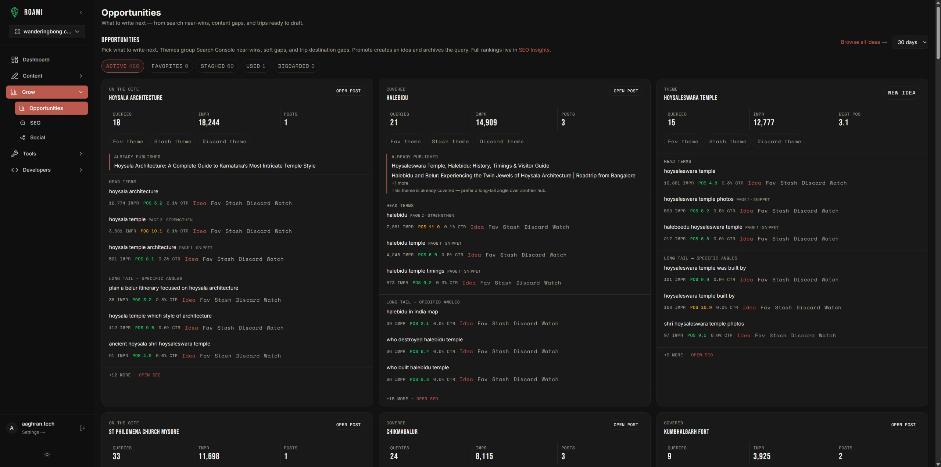The height and width of the screenshot is (467, 941).
Task: Click the logout icon beside the username
Action: point(82,428)
